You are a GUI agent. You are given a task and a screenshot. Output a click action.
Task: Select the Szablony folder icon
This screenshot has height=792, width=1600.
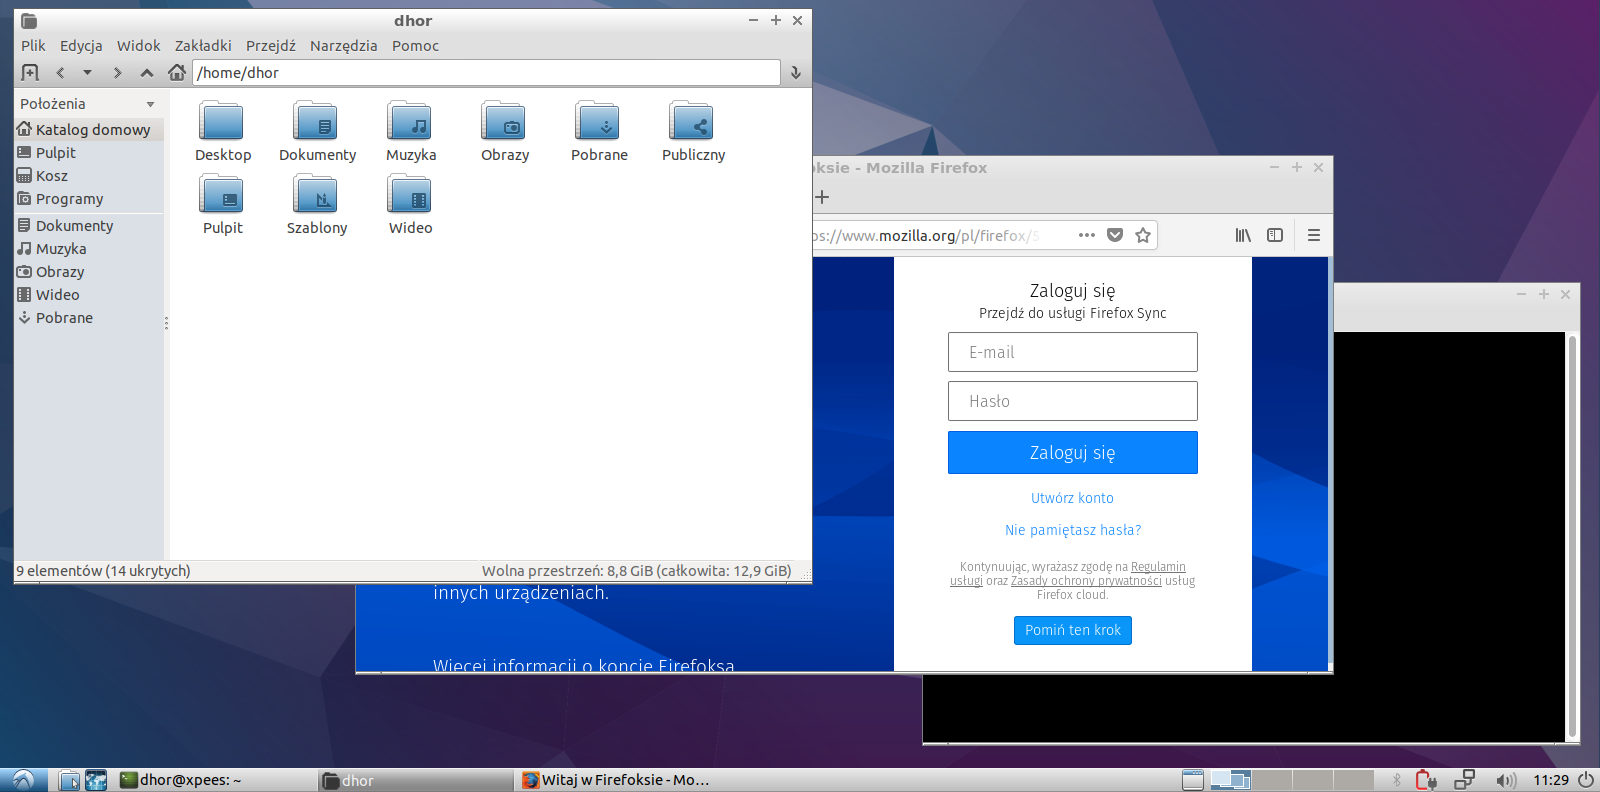coord(316,194)
